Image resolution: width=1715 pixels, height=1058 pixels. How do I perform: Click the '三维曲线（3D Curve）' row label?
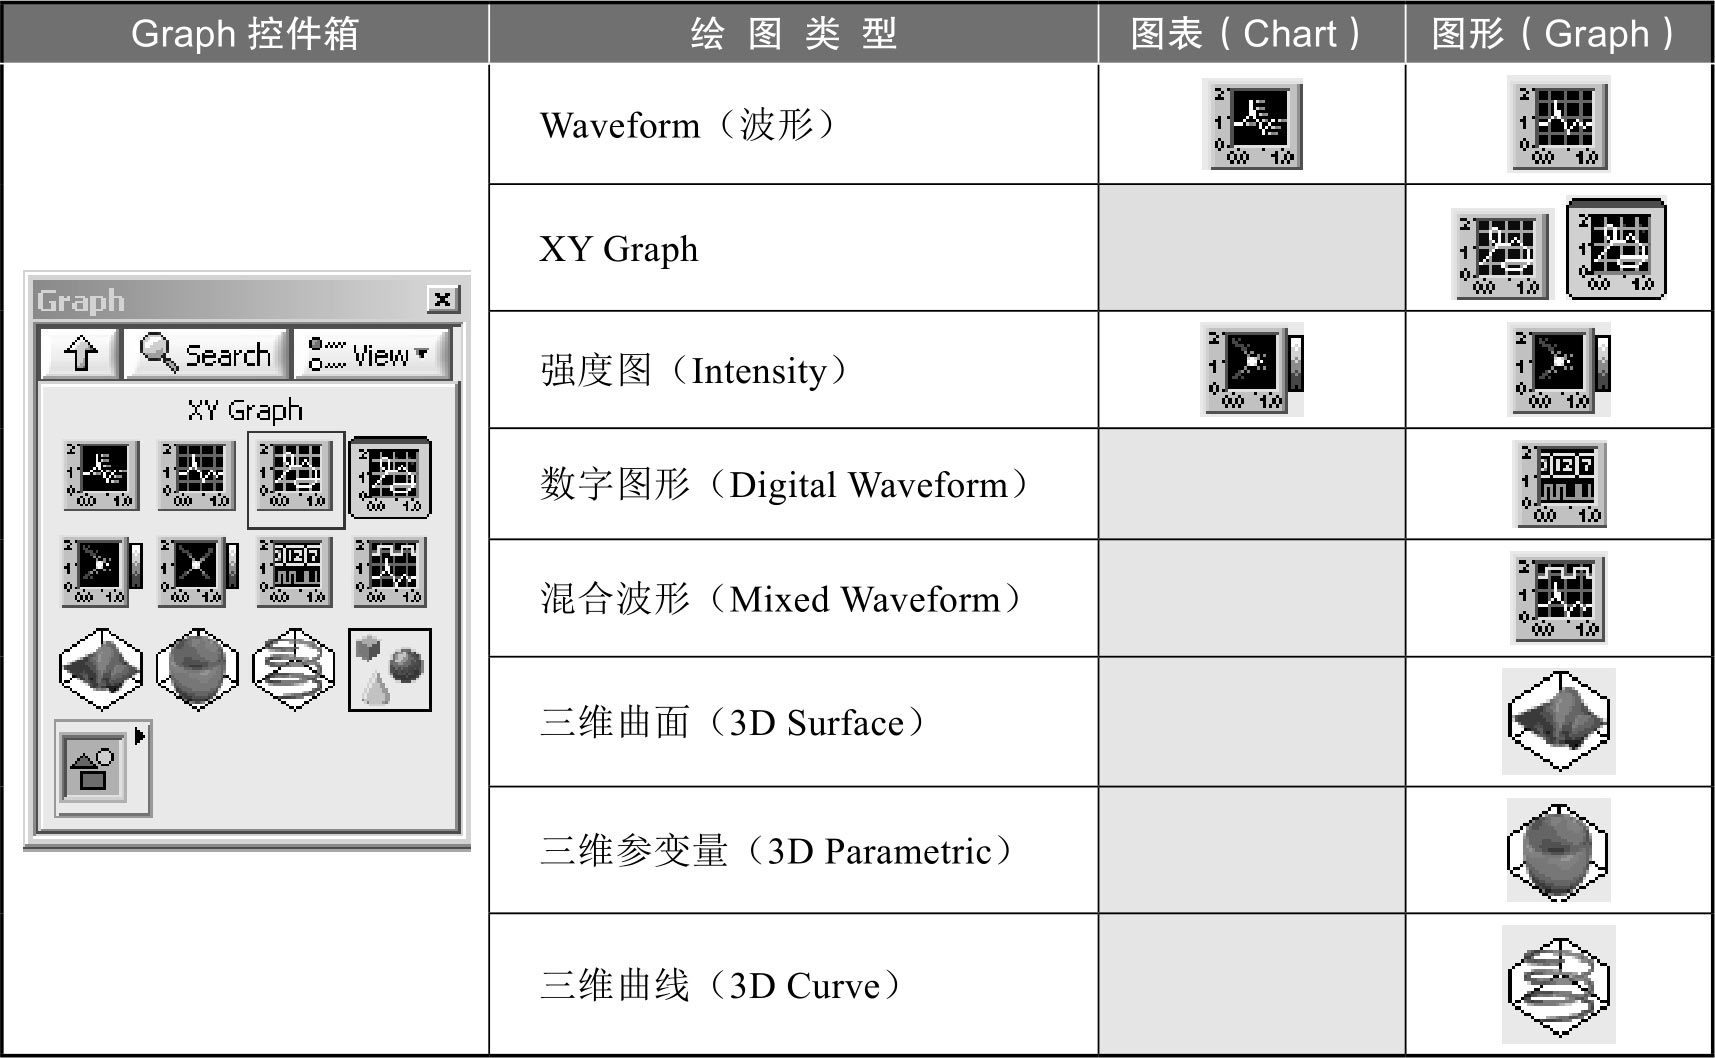(722, 986)
